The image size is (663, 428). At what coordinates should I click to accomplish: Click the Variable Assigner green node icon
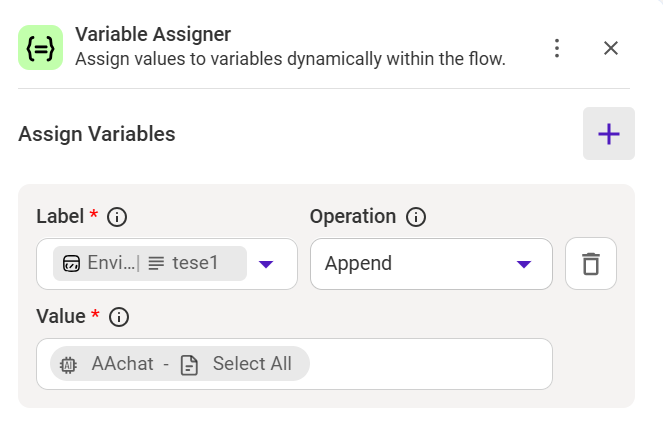pos(40,47)
